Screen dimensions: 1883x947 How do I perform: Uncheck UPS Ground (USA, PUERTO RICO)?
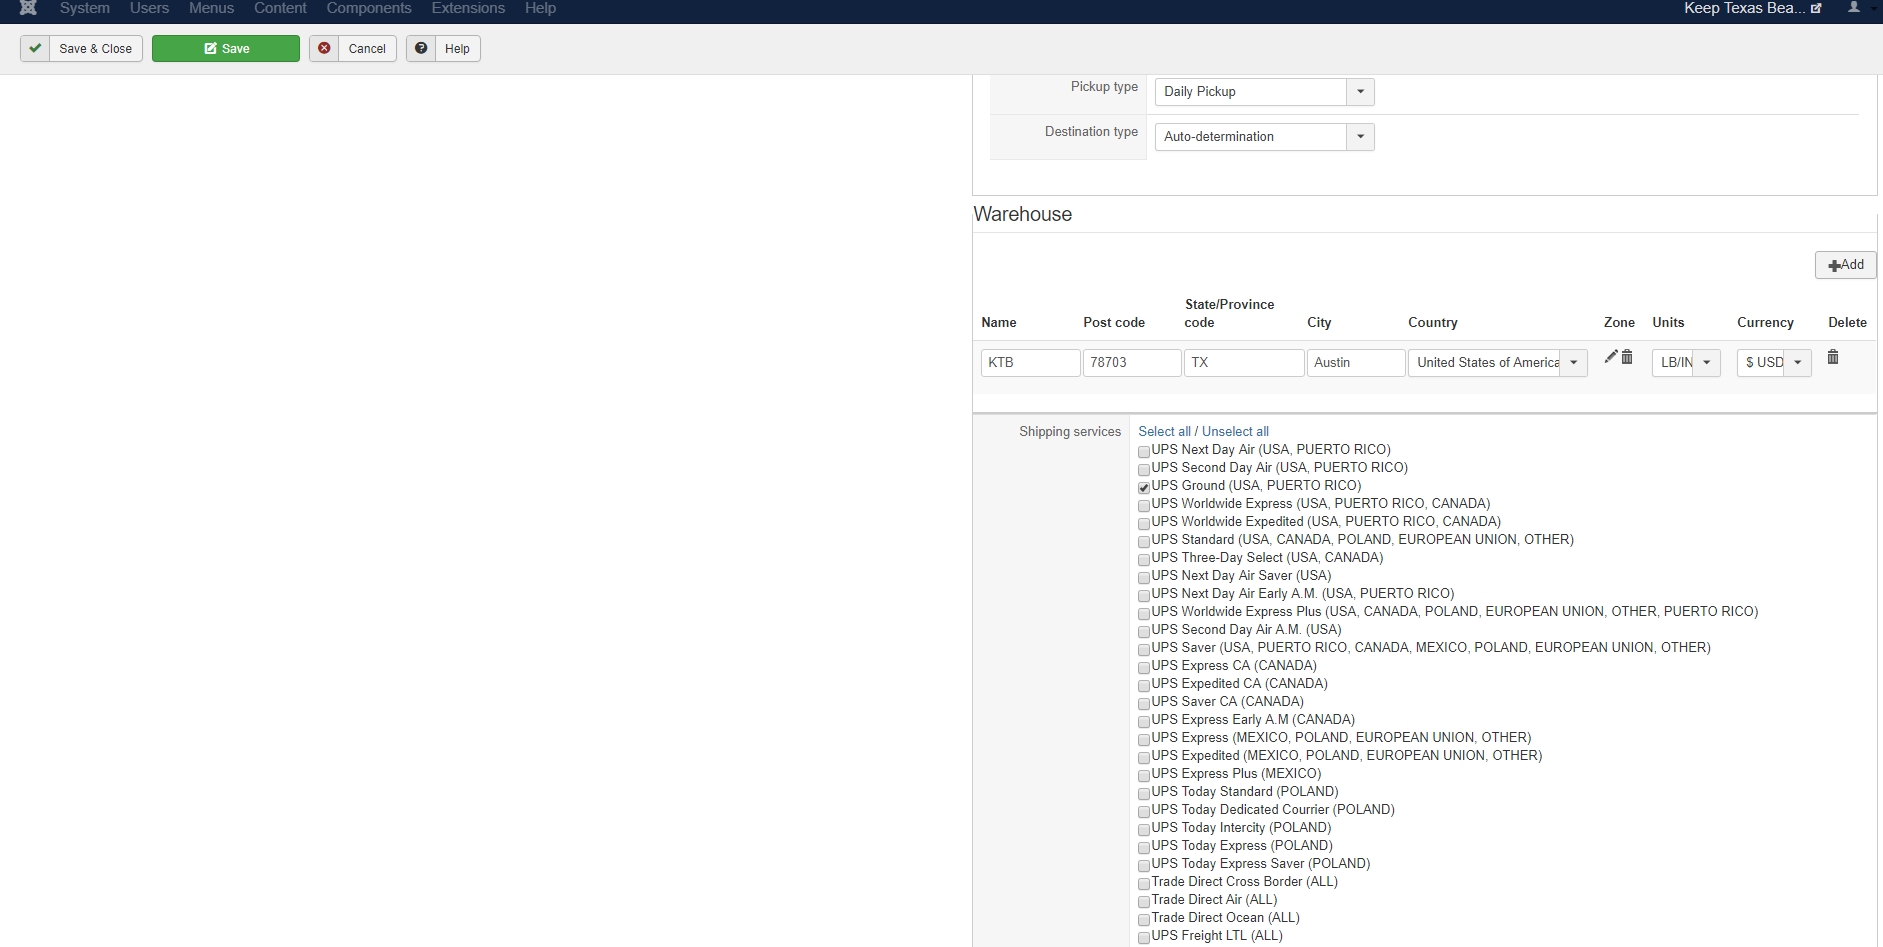[x=1144, y=488]
